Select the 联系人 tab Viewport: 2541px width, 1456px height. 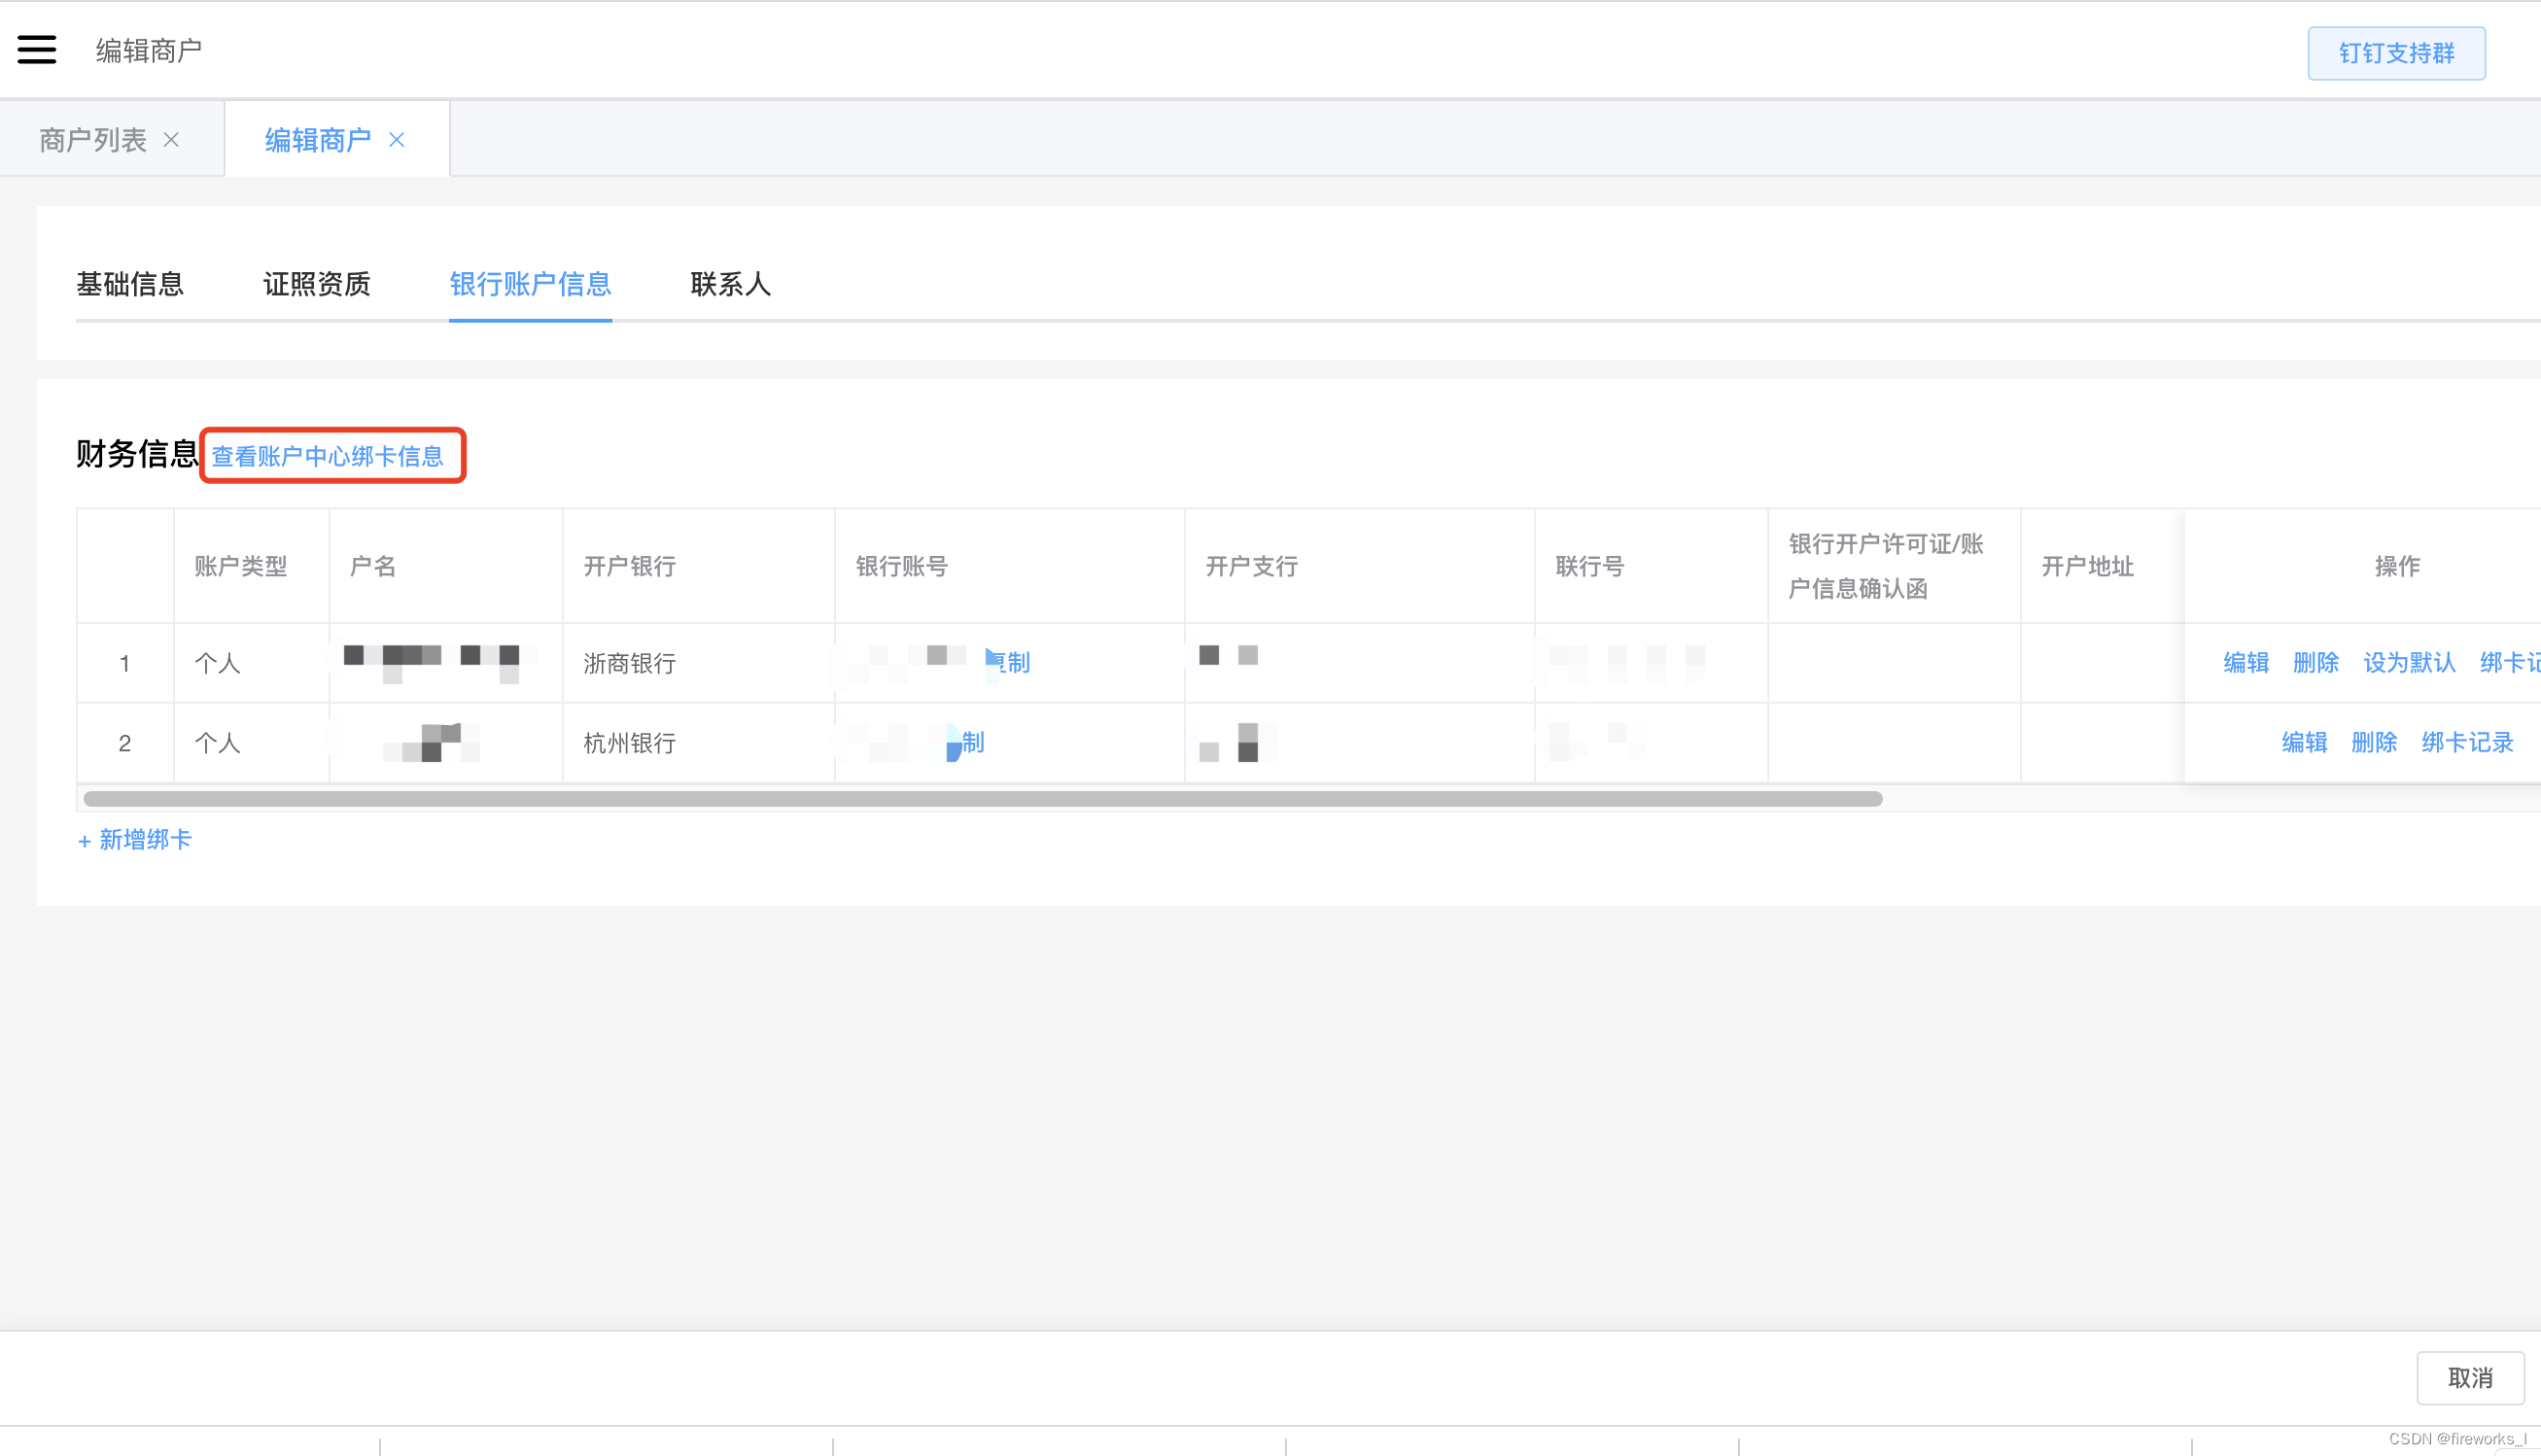[730, 285]
